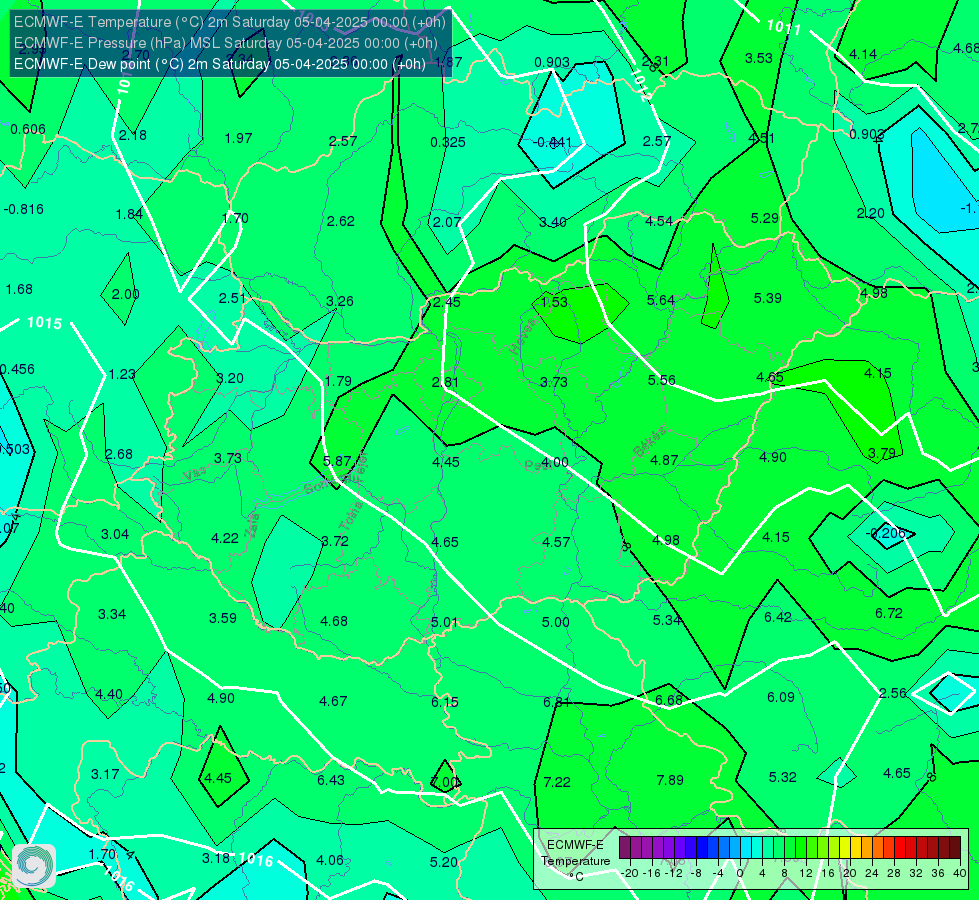The height and width of the screenshot is (900, 979).
Task: Click the 1012 isobar label
Action: [x=641, y=85]
